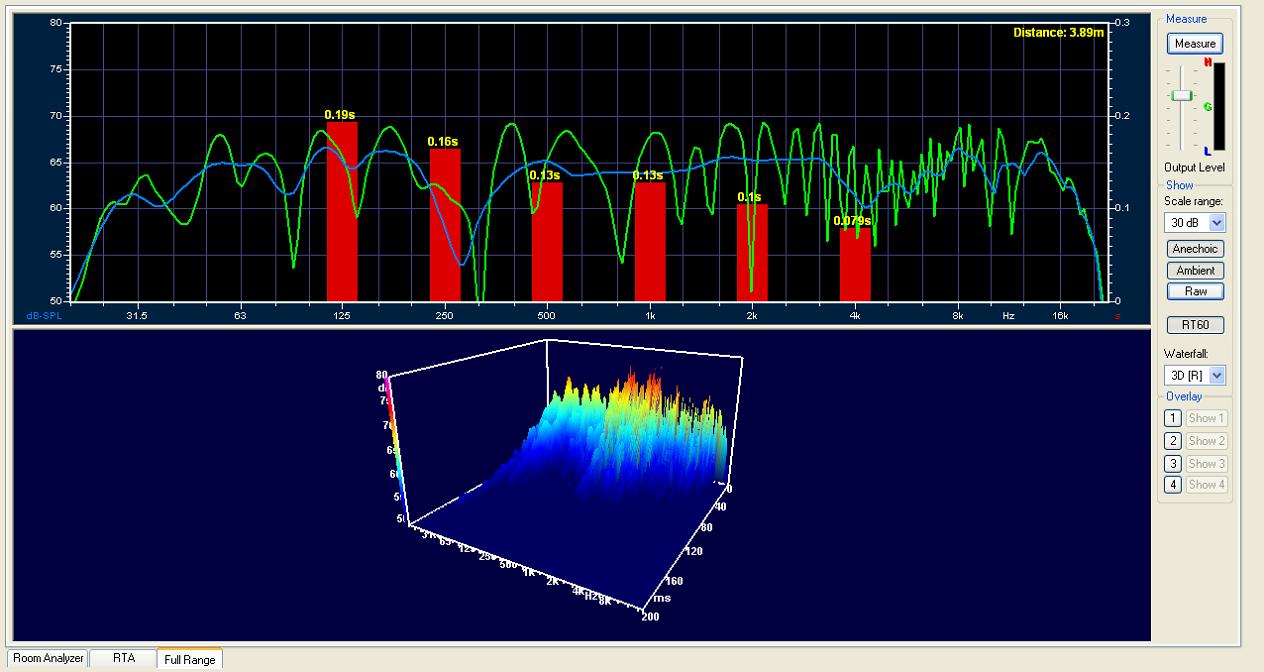This screenshot has height=672, width=1264.
Task: Adjust the Output Level slider handle
Action: pos(1181,95)
